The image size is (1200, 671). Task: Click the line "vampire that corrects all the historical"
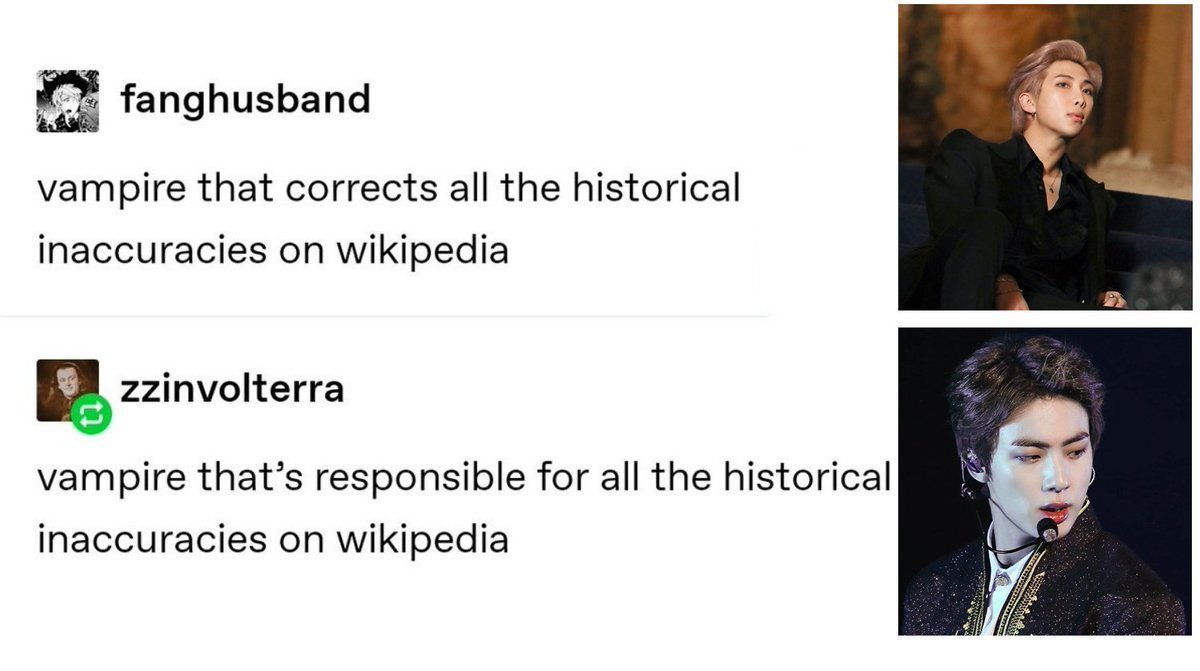(x=388, y=189)
